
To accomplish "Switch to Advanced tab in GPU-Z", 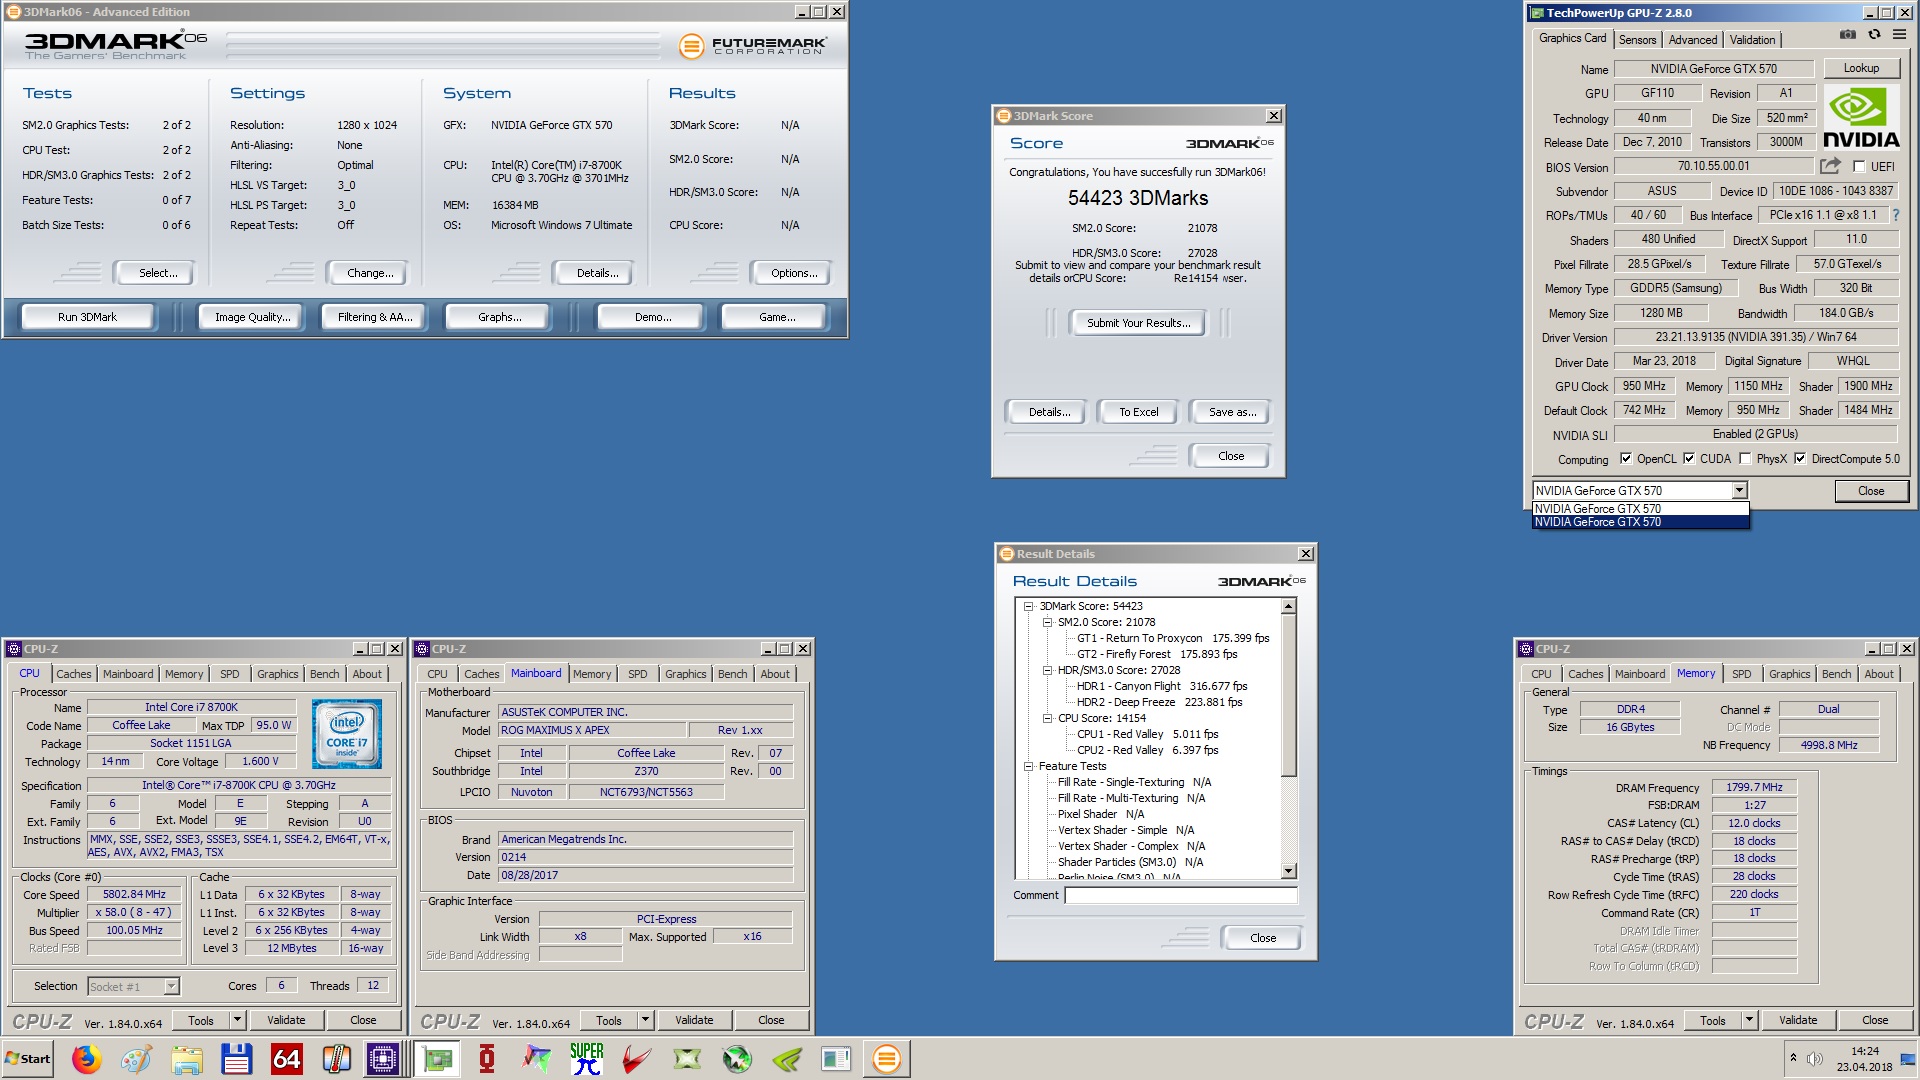I will click(1692, 40).
